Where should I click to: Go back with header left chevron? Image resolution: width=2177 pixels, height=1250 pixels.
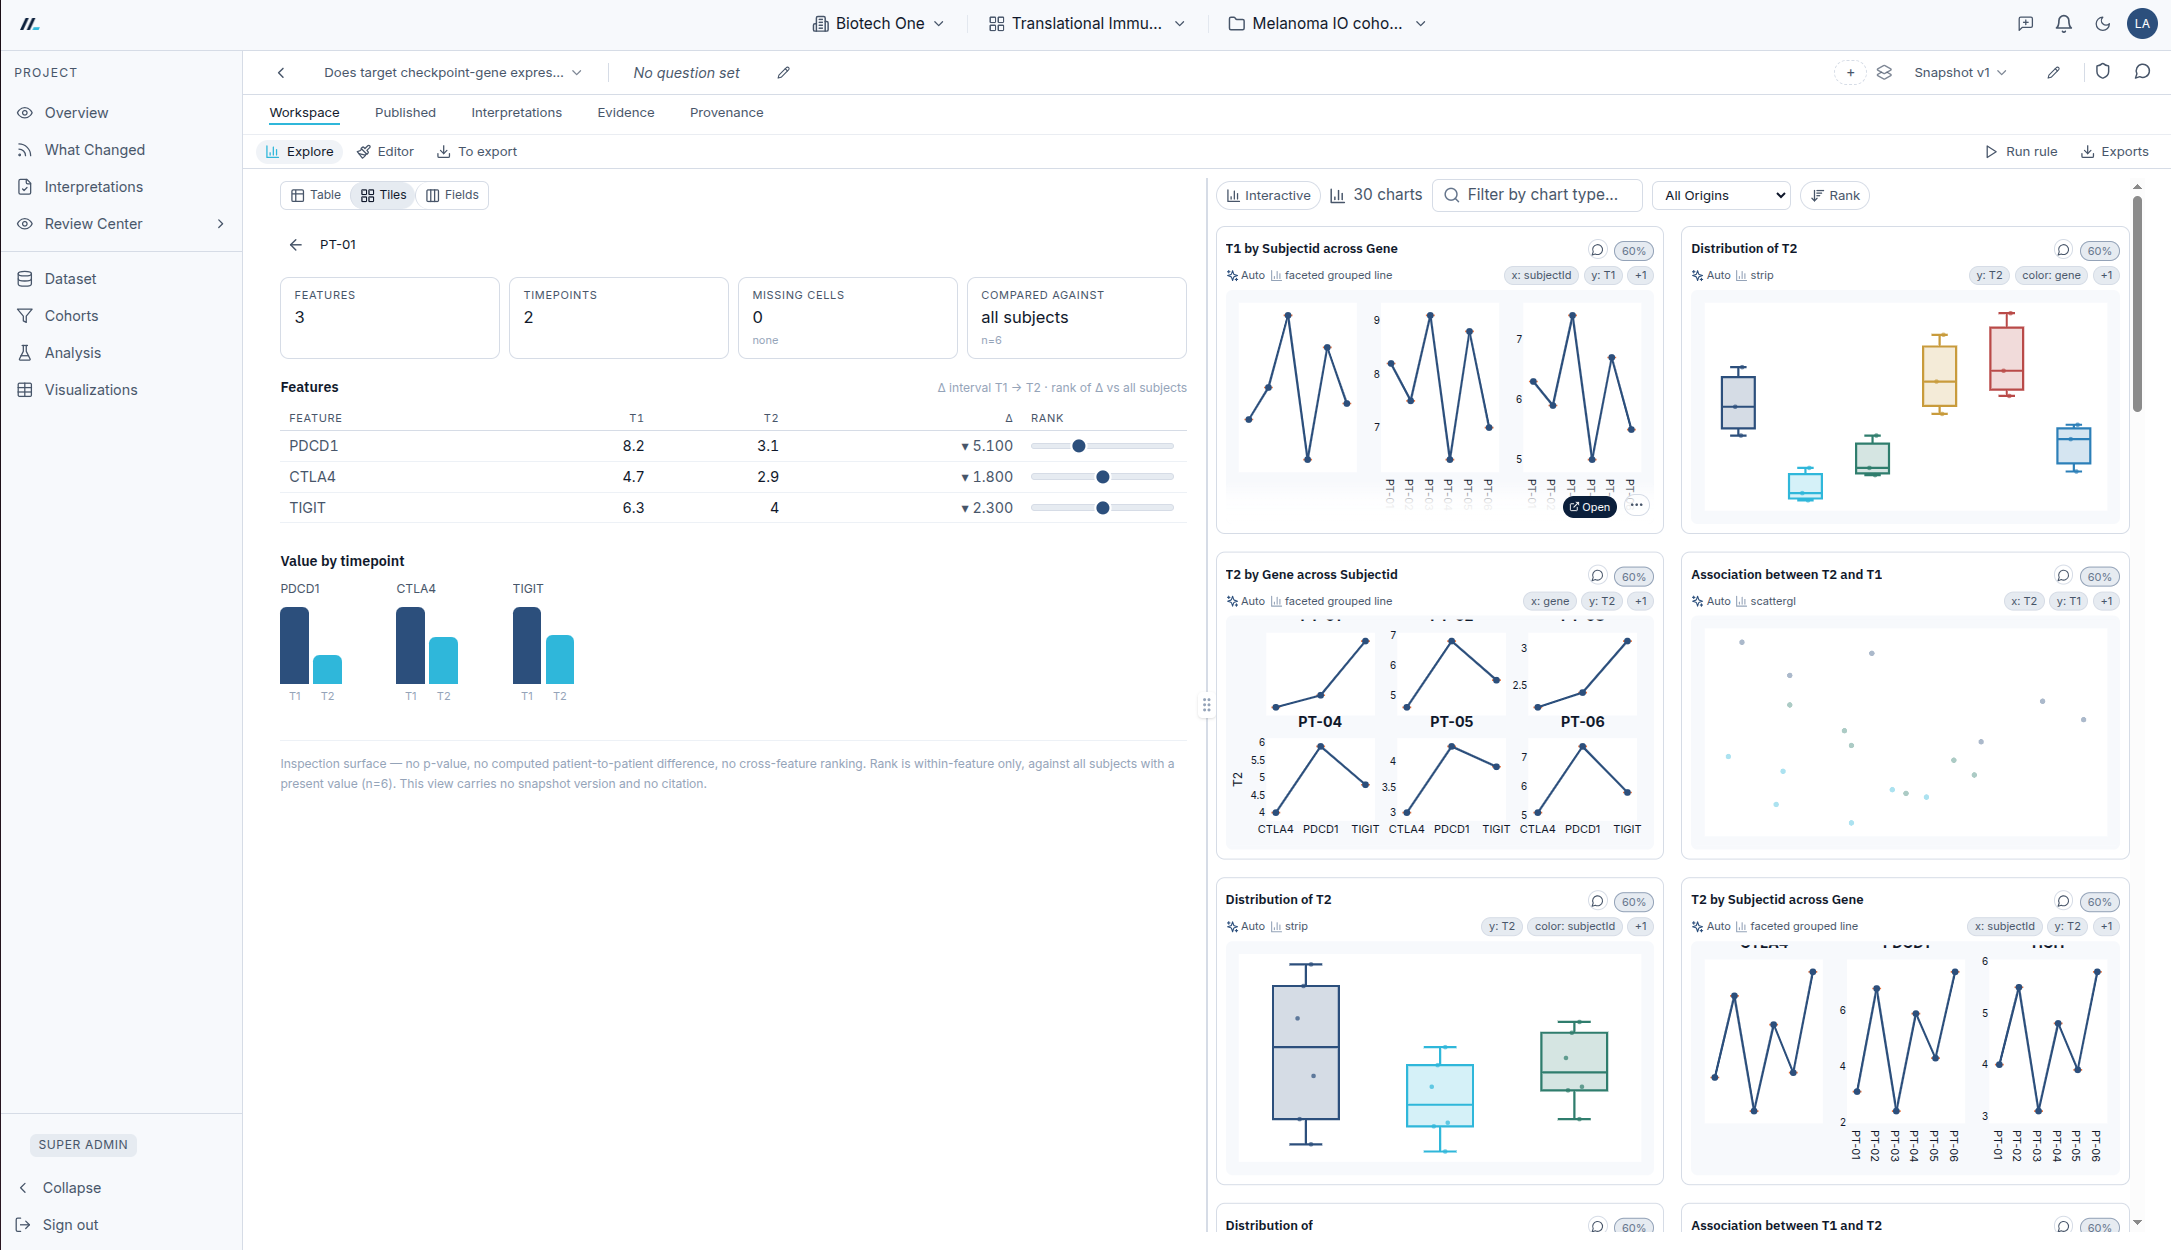[282, 73]
